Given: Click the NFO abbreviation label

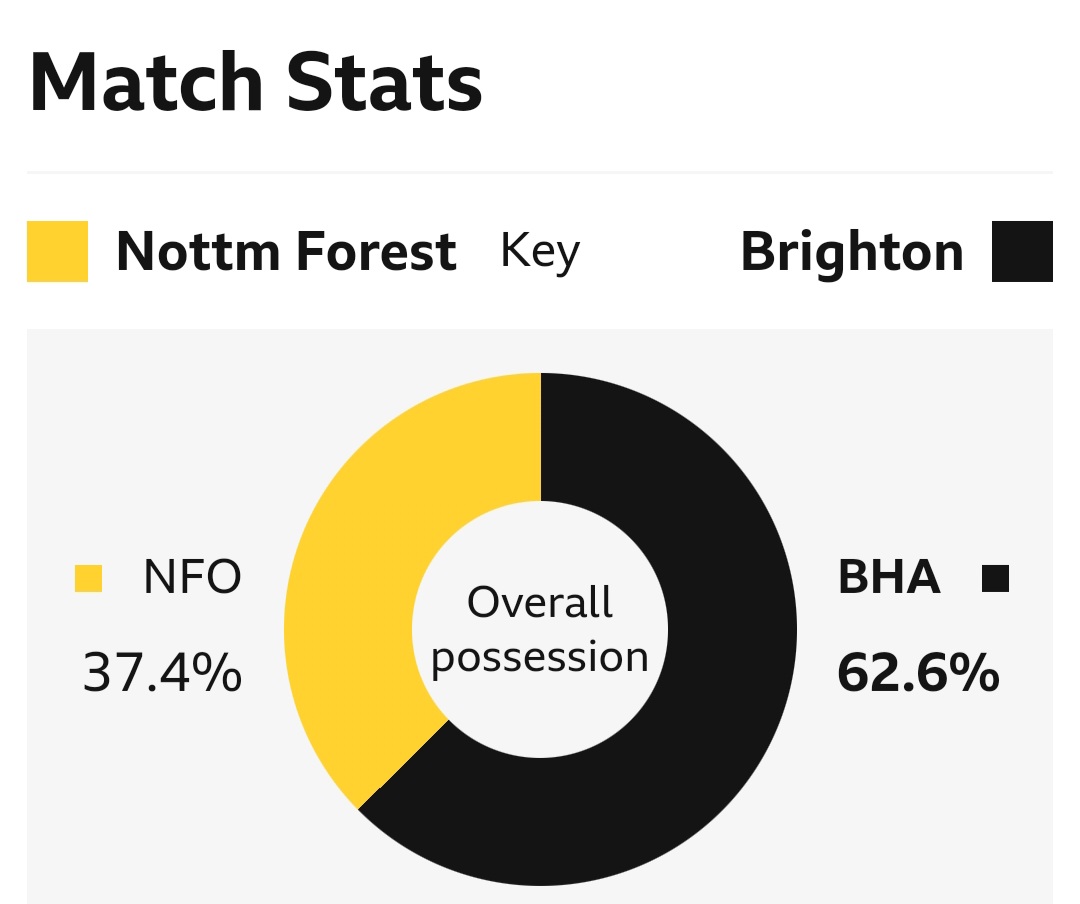Looking at the screenshot, I should 192,577.
